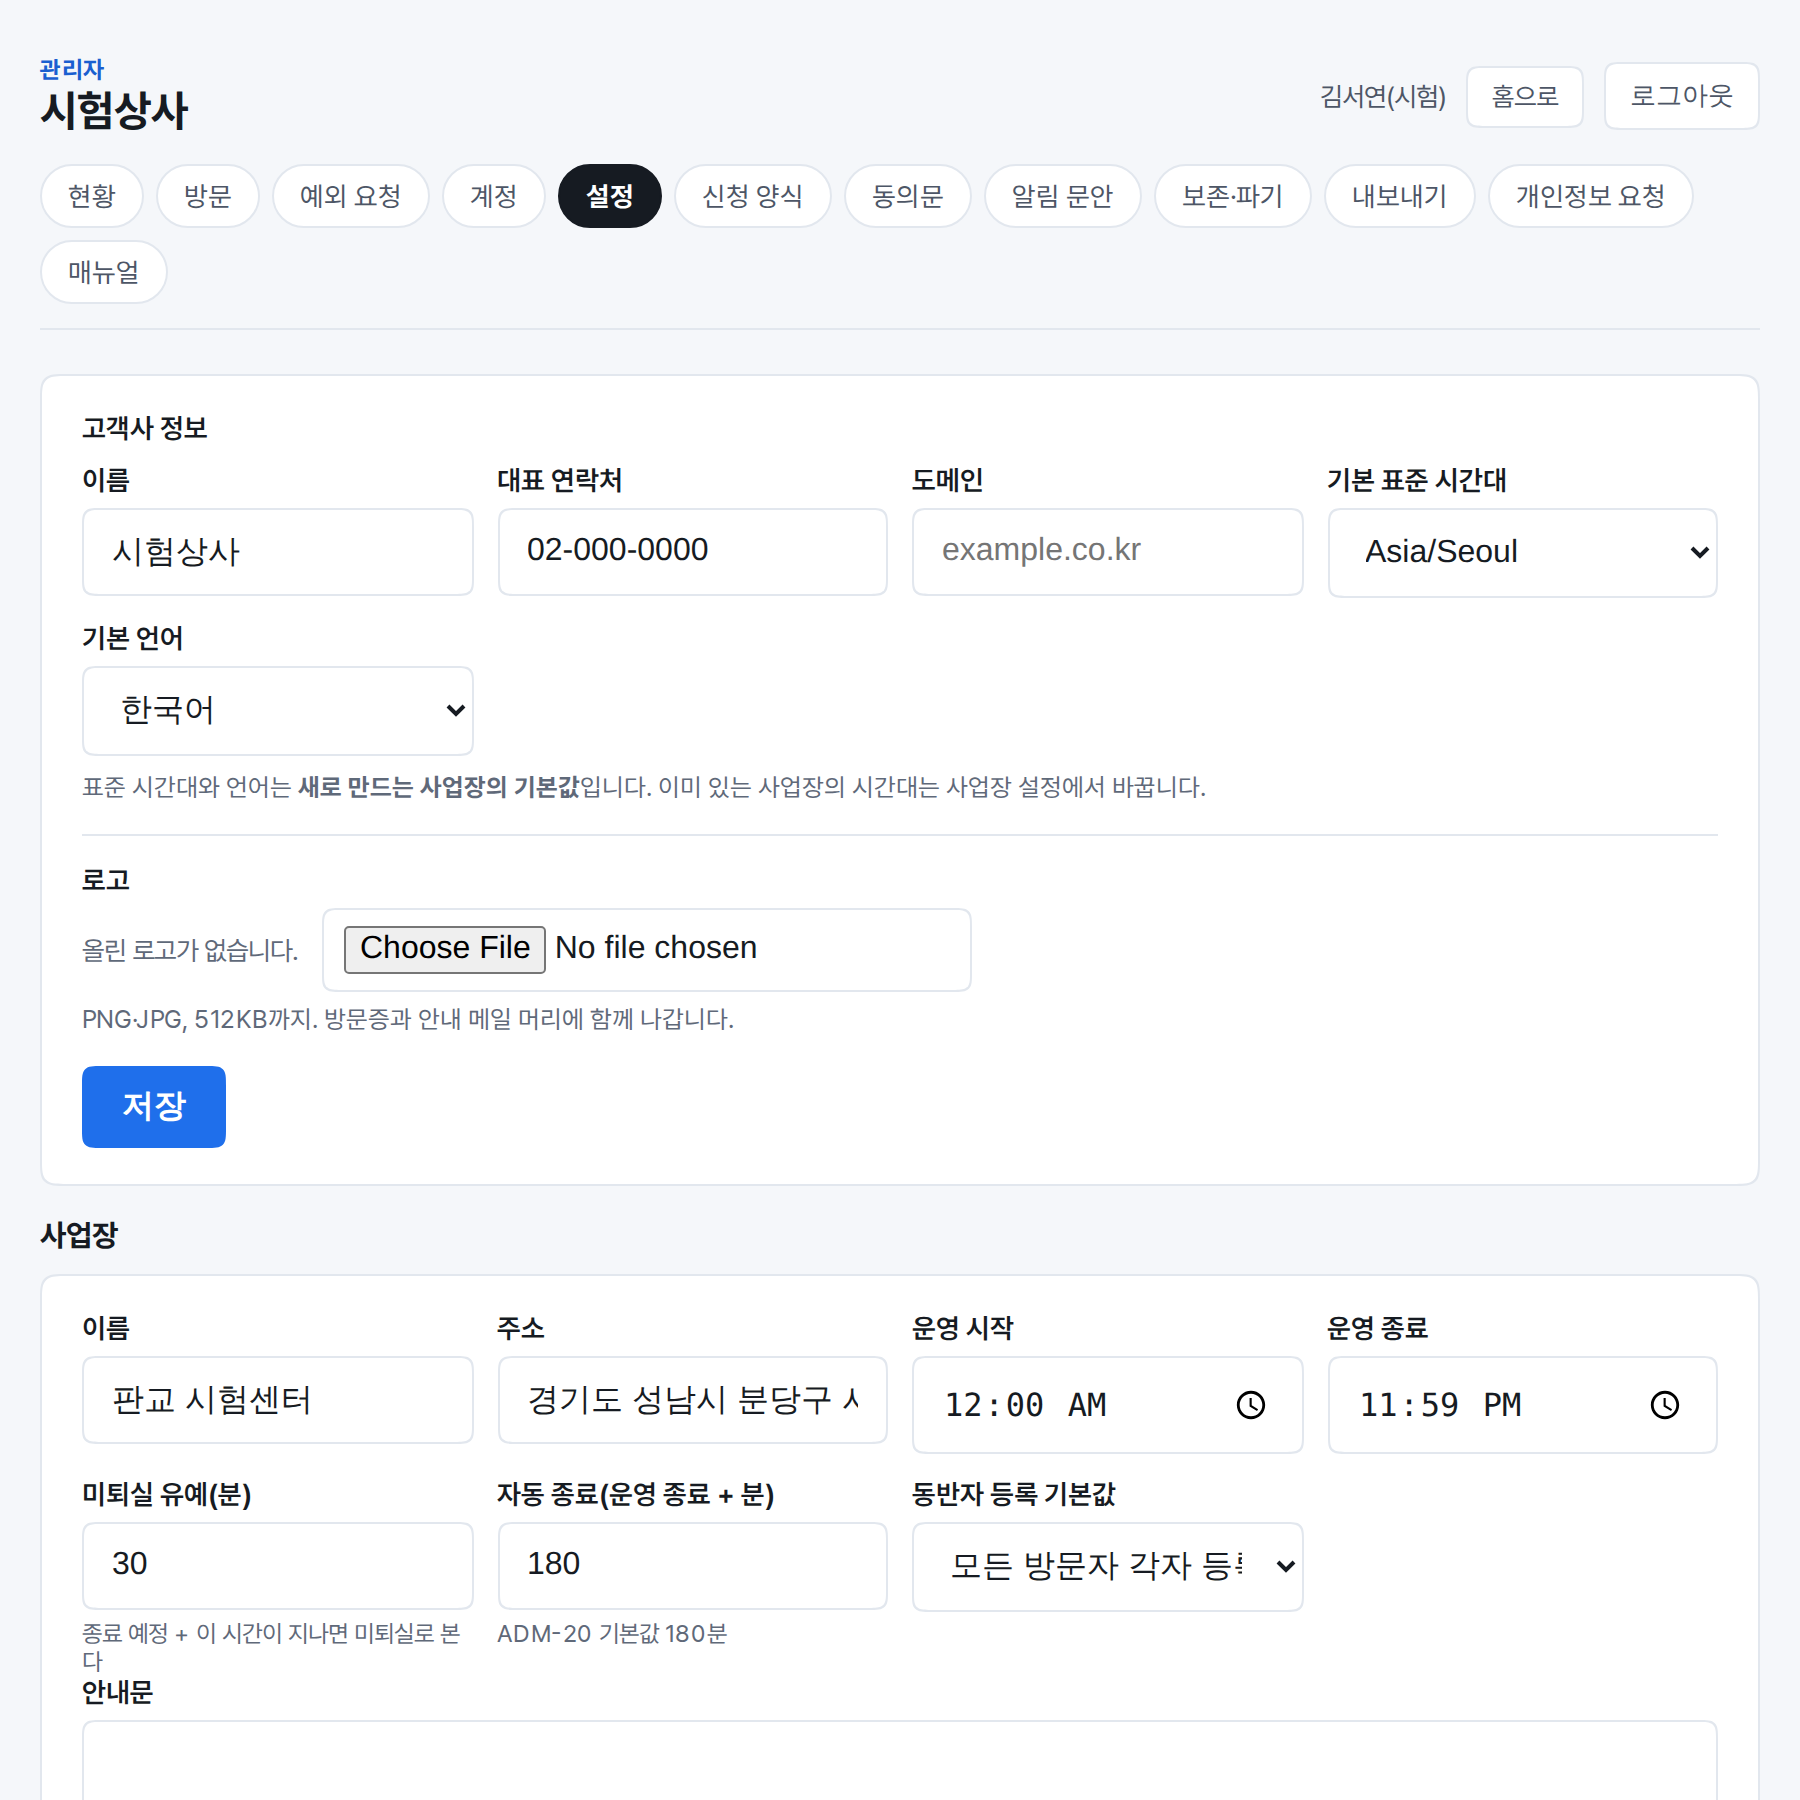Click the ADM-20 기본값 180분 hint text
The height and width of the screenshot is (1800, 1800).
[612, 1634]
